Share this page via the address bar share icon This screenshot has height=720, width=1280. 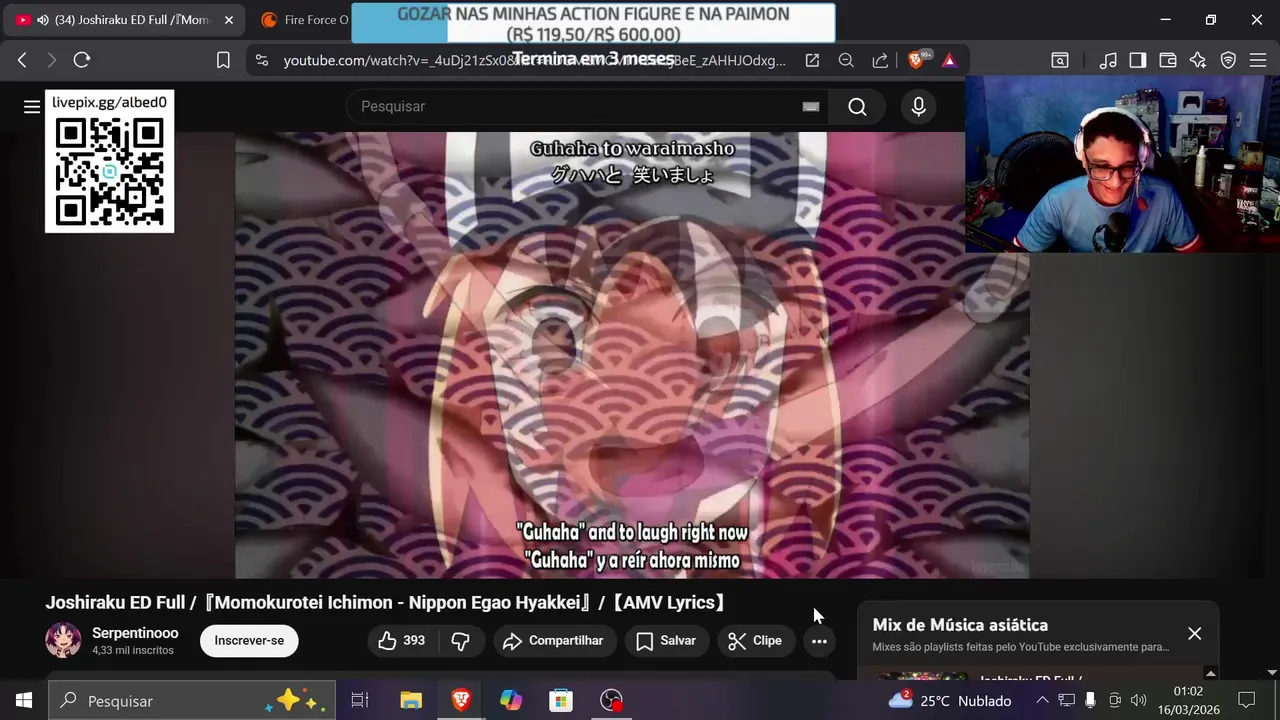[x=880, y=60]
